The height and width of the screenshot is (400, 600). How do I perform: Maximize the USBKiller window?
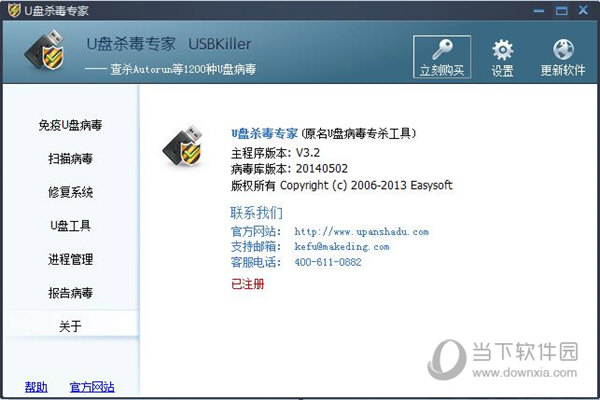tap(561, 10)
